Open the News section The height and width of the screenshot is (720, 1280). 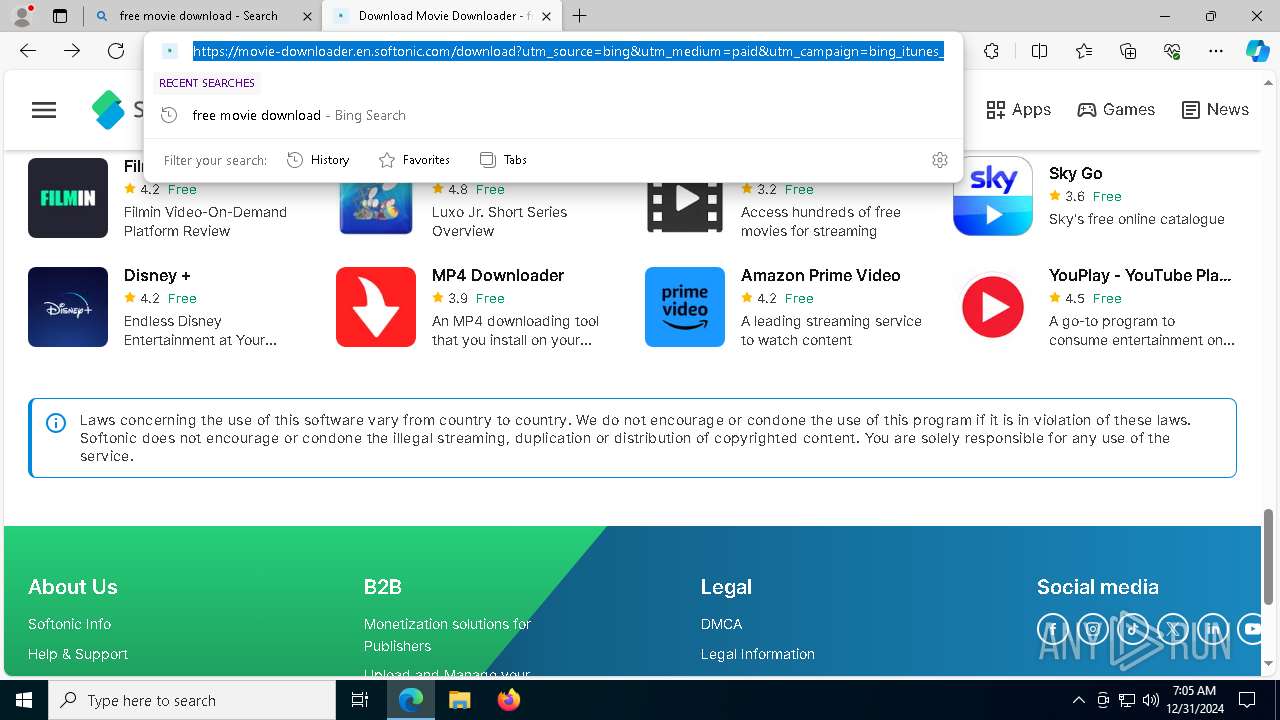(x=1215, y=110)
